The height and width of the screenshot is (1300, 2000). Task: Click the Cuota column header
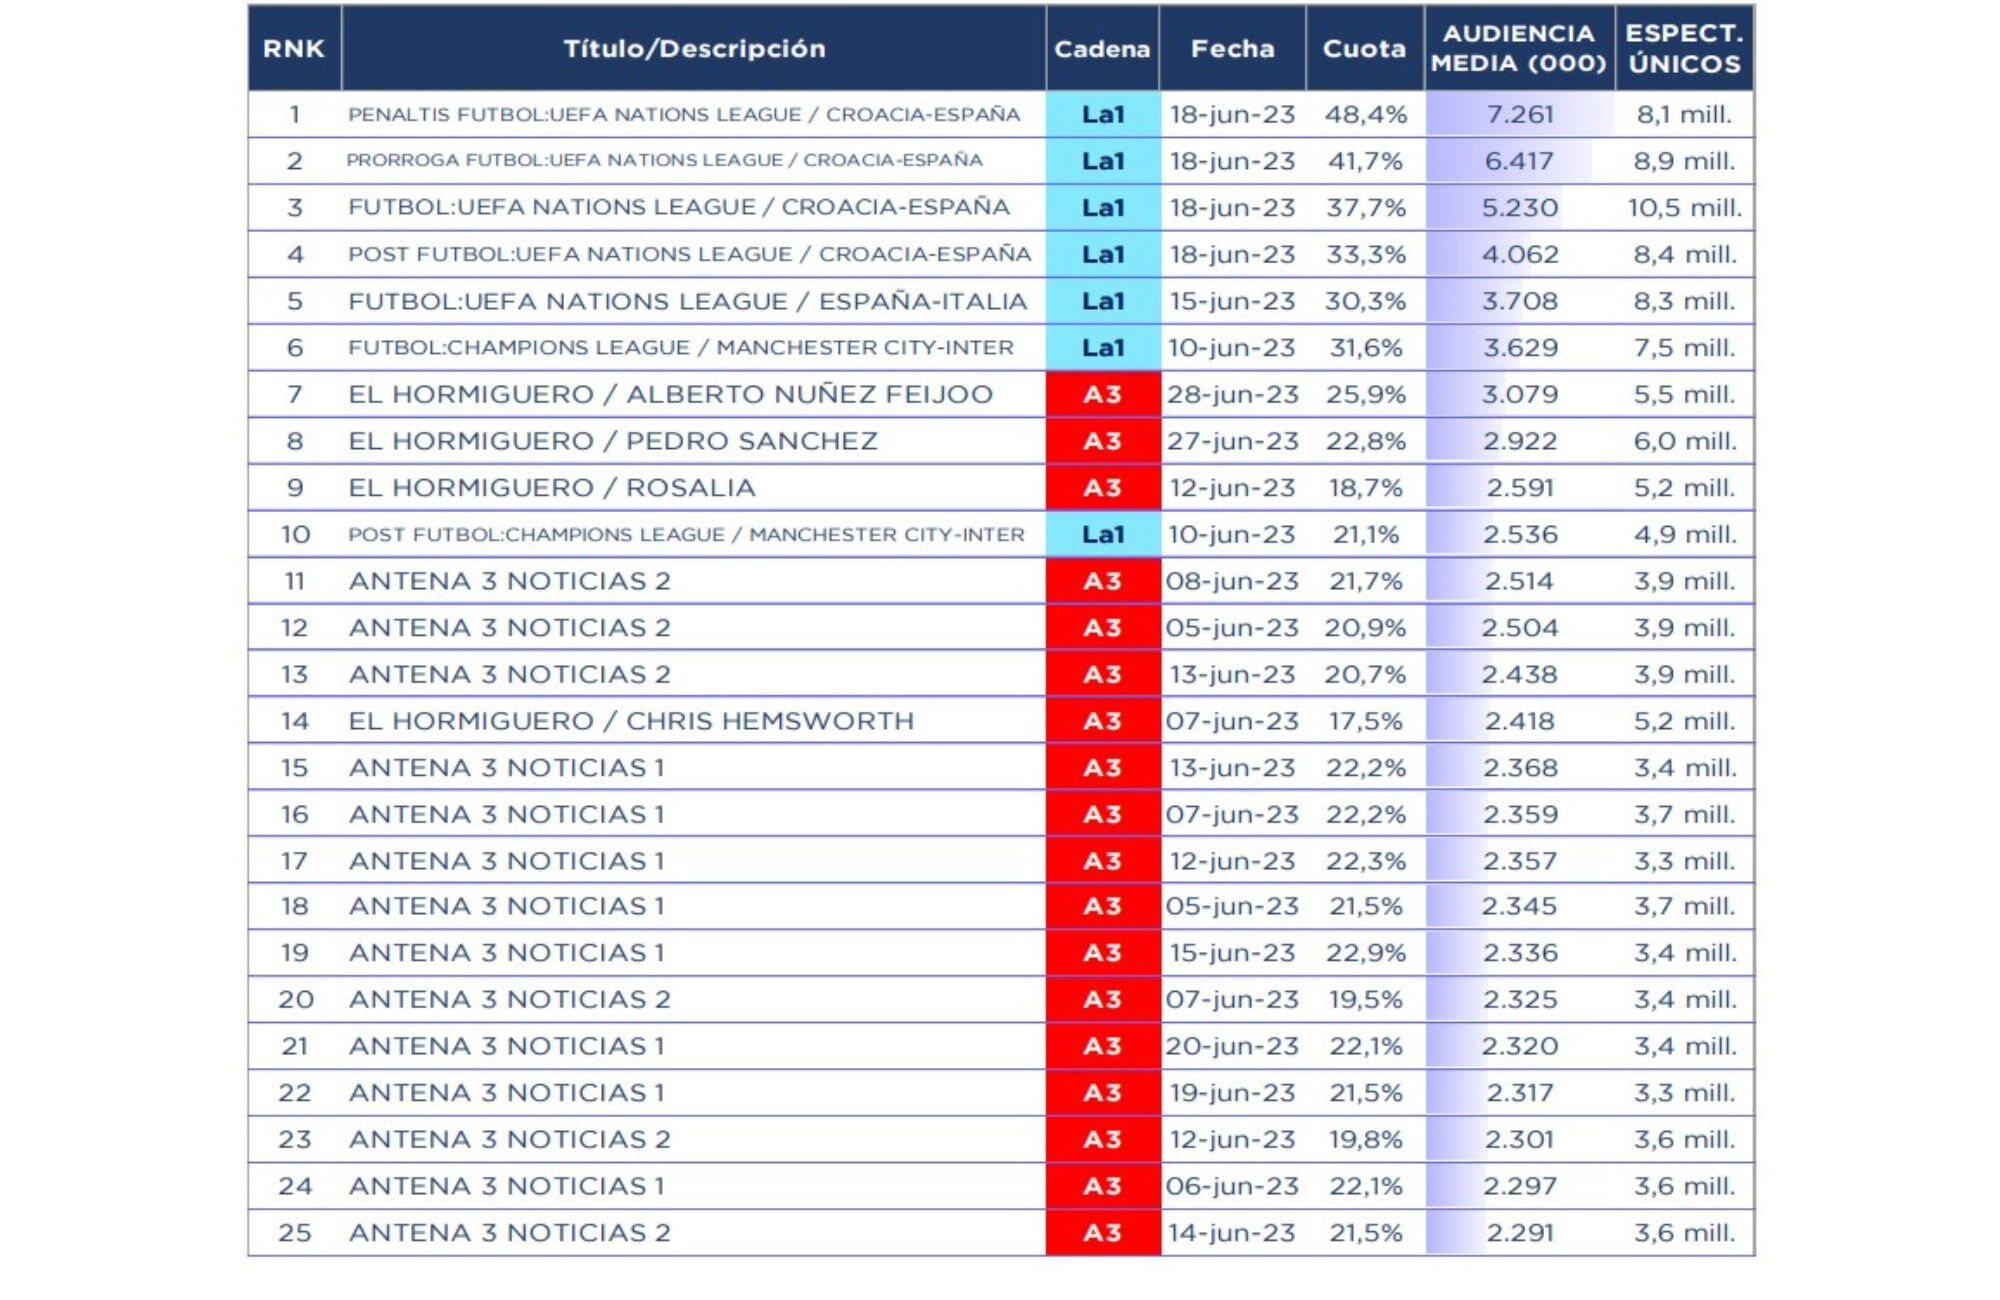click(1364, 49)
